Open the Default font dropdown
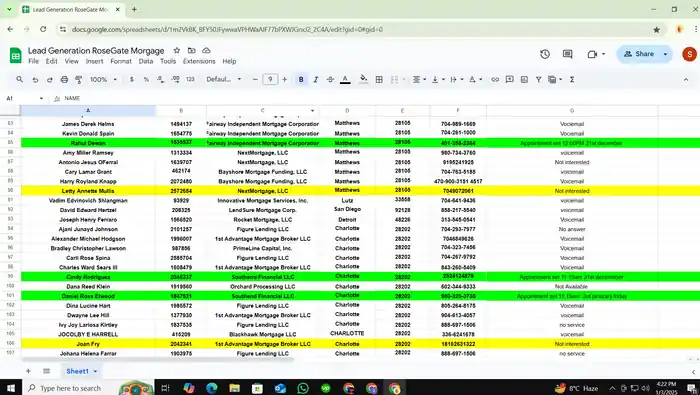This screenshot has height=395, width=700. point(223,79)
